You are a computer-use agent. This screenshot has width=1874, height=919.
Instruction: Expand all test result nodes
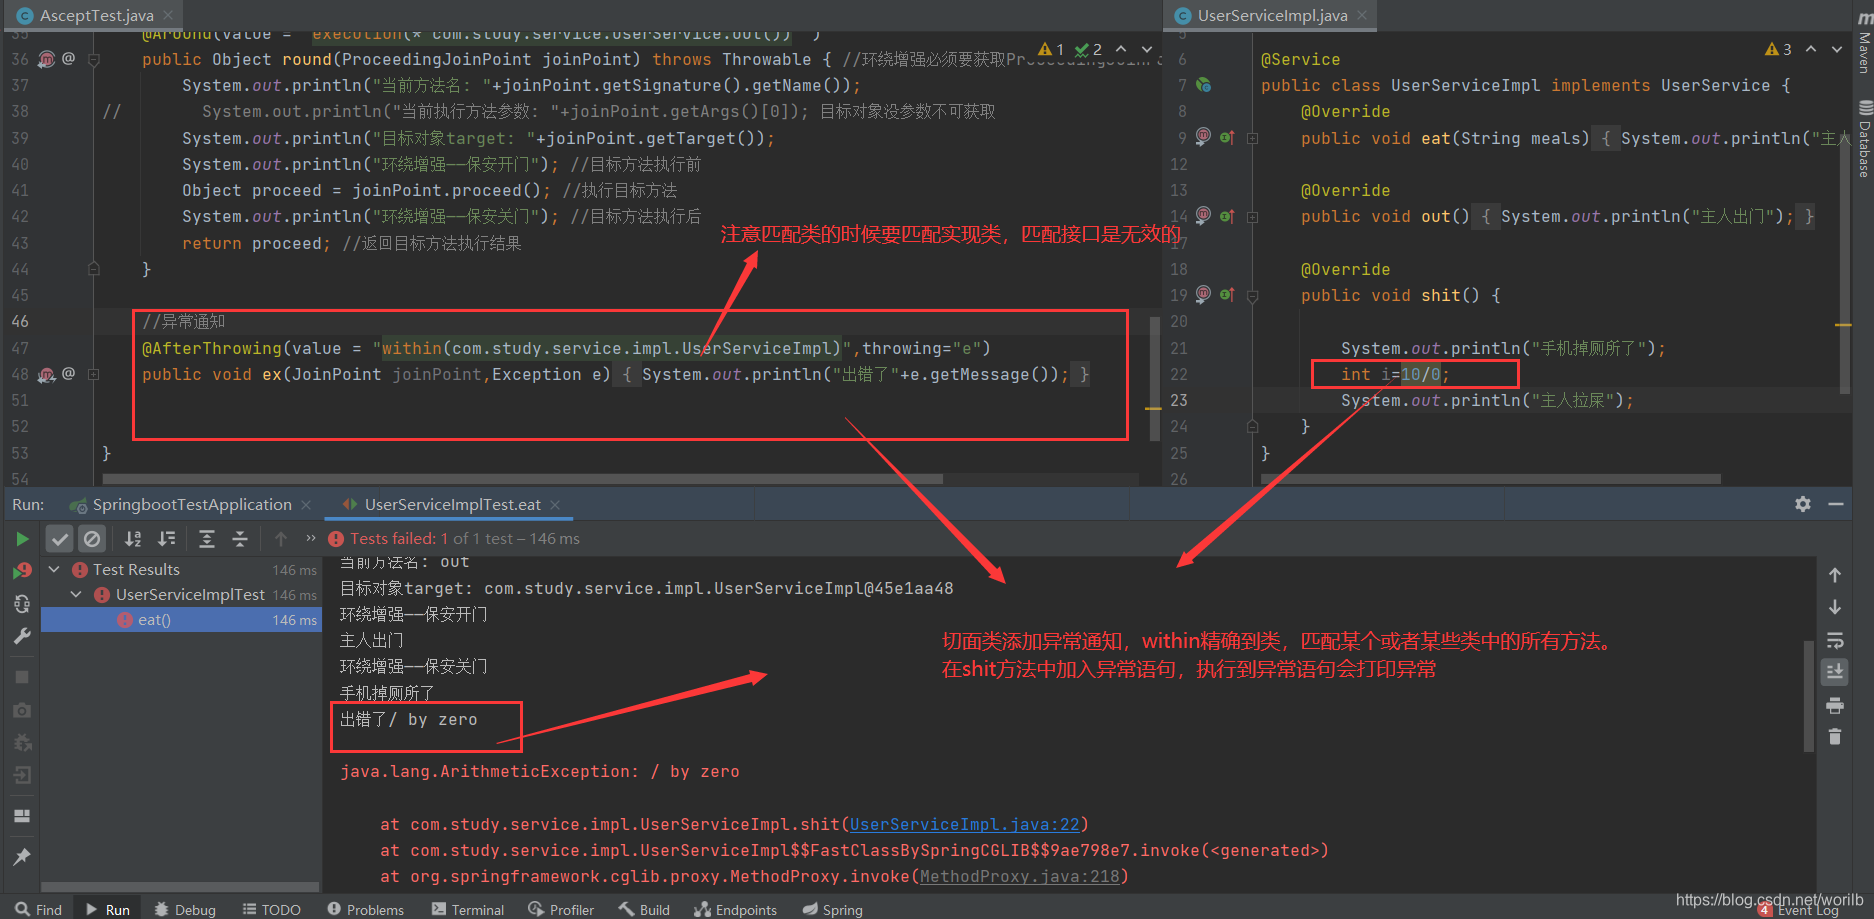pos(207,539)
